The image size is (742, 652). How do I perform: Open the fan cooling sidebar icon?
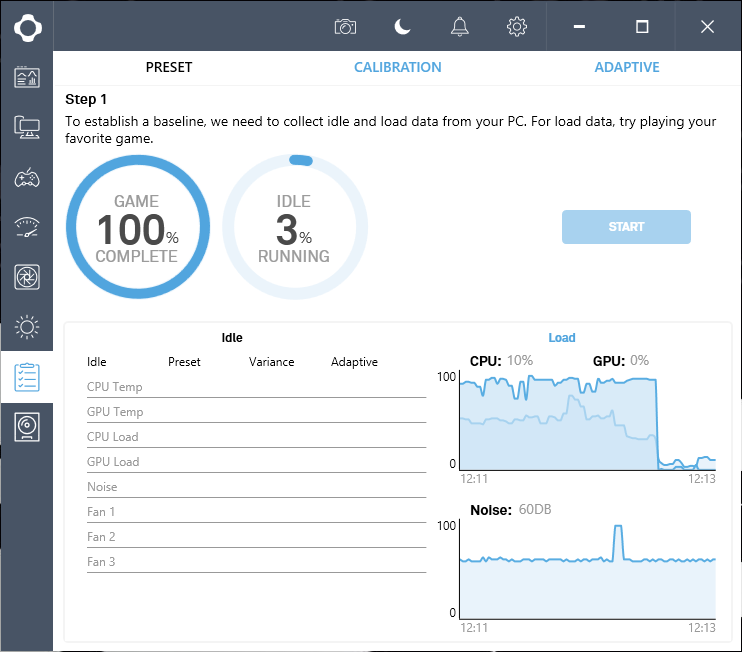pos(27,277)
